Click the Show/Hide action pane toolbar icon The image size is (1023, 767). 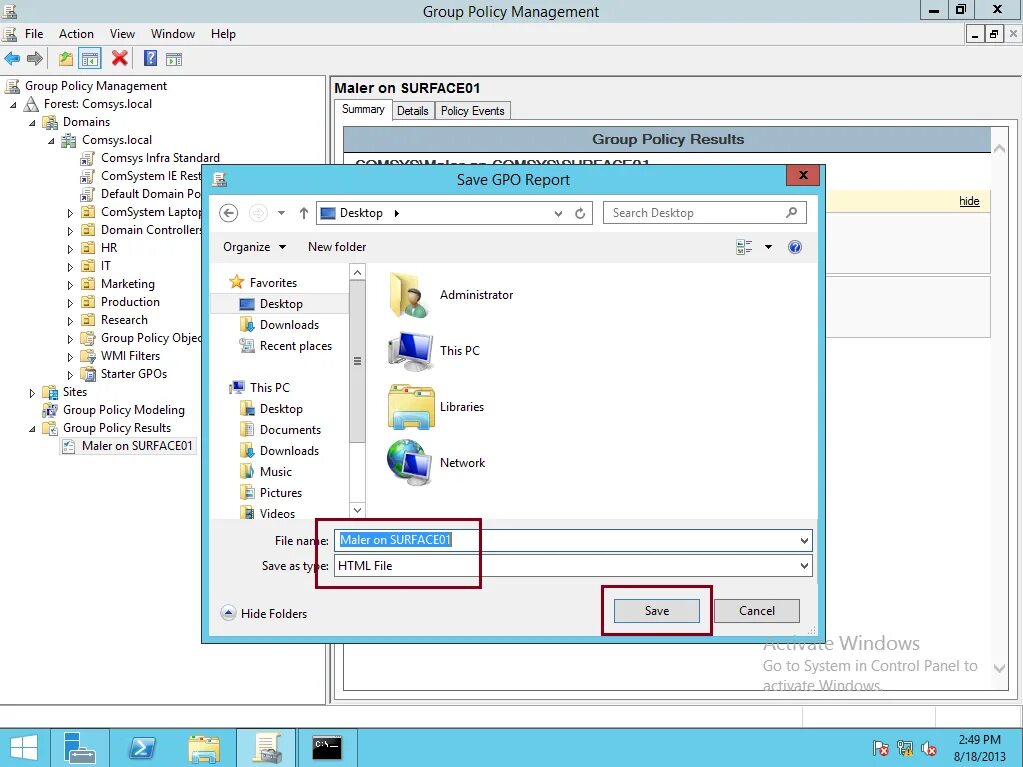tap(174, 59)
